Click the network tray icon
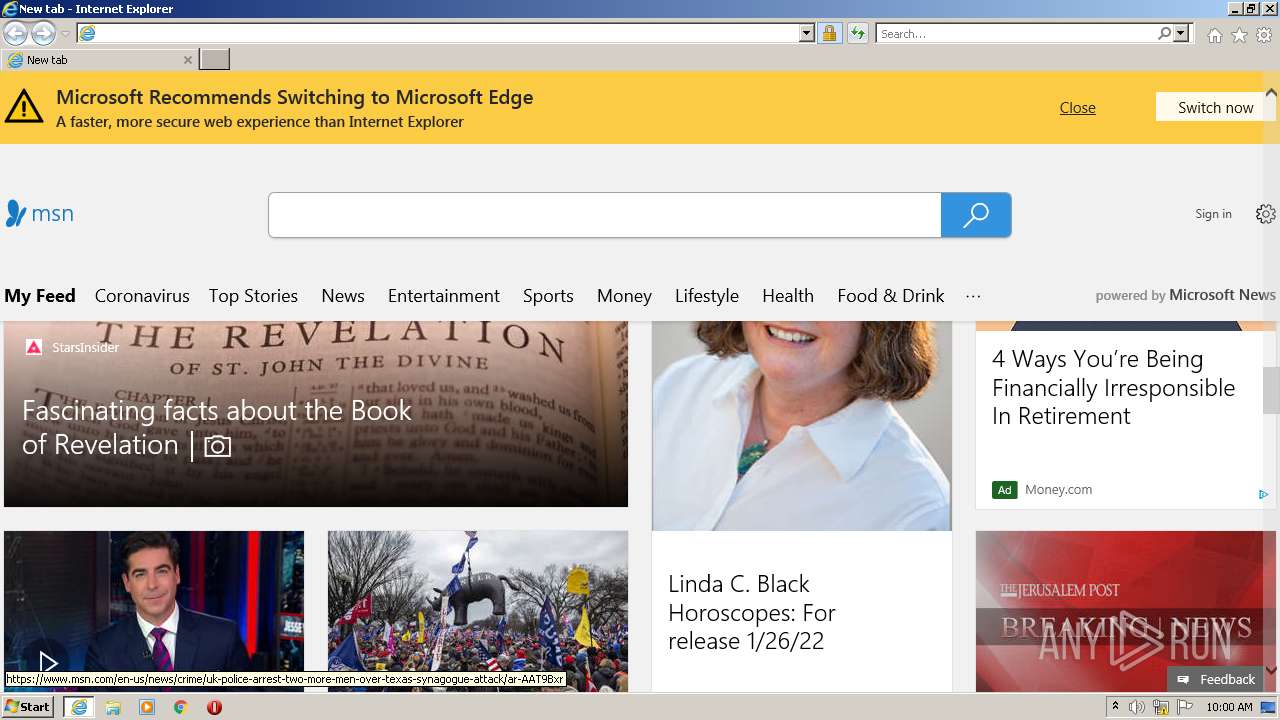1280x720 pixels. [x=1161, y=707]
